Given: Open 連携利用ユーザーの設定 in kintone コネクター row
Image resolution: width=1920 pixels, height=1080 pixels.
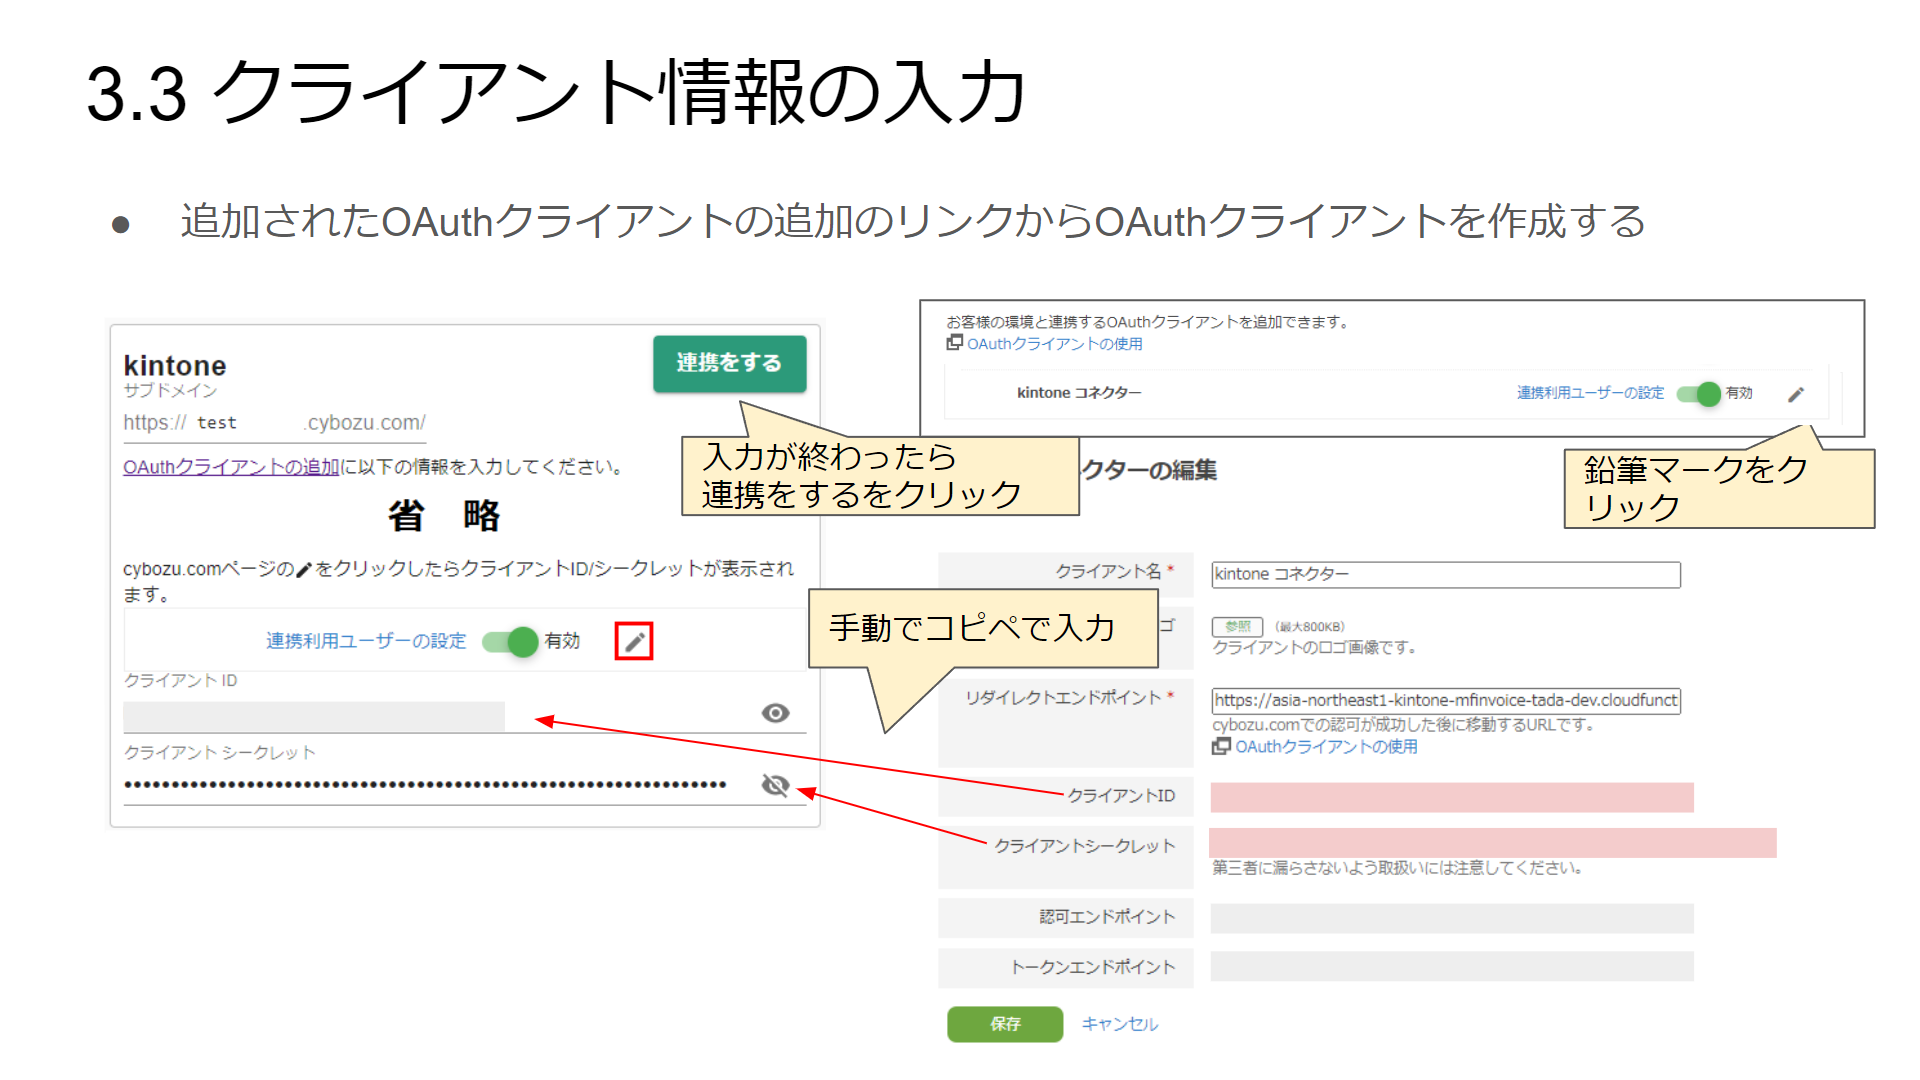Looking at the screenshot, I should tap(1590, 393).
